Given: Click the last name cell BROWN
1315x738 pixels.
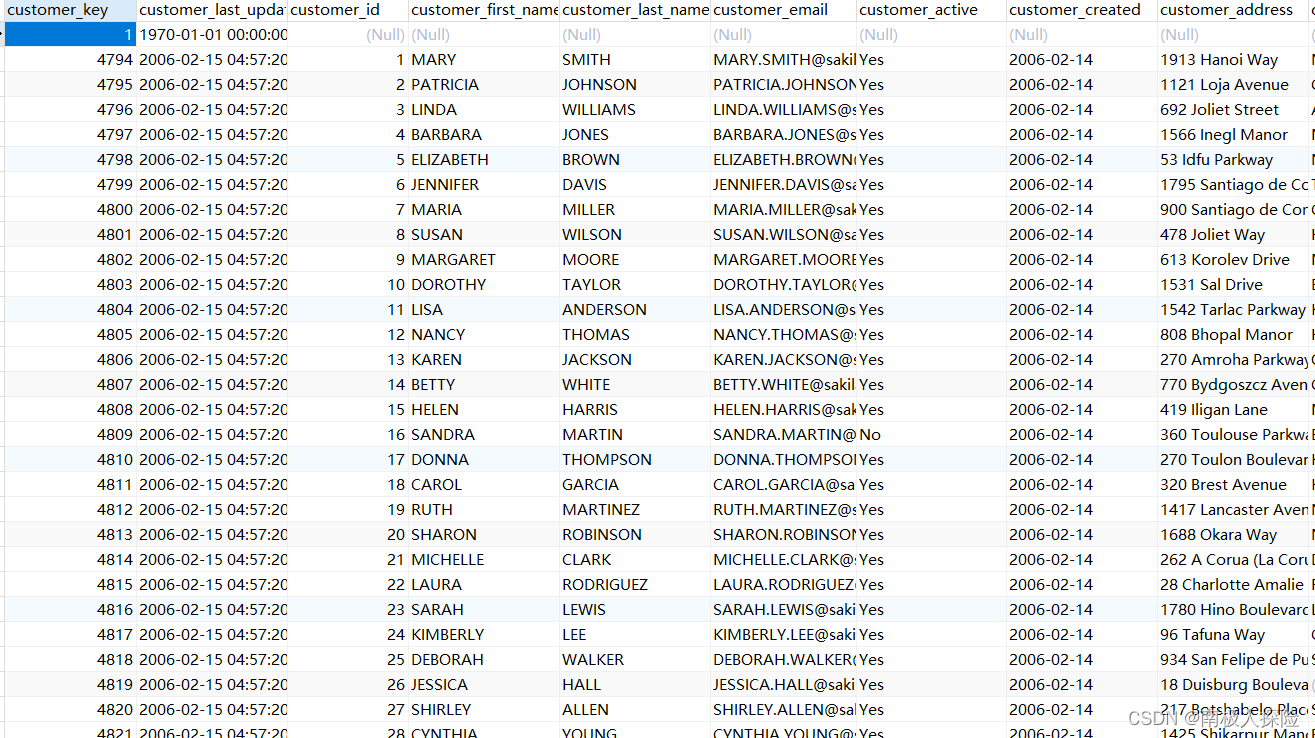Looking at the screenshot, I should (635, 159).
